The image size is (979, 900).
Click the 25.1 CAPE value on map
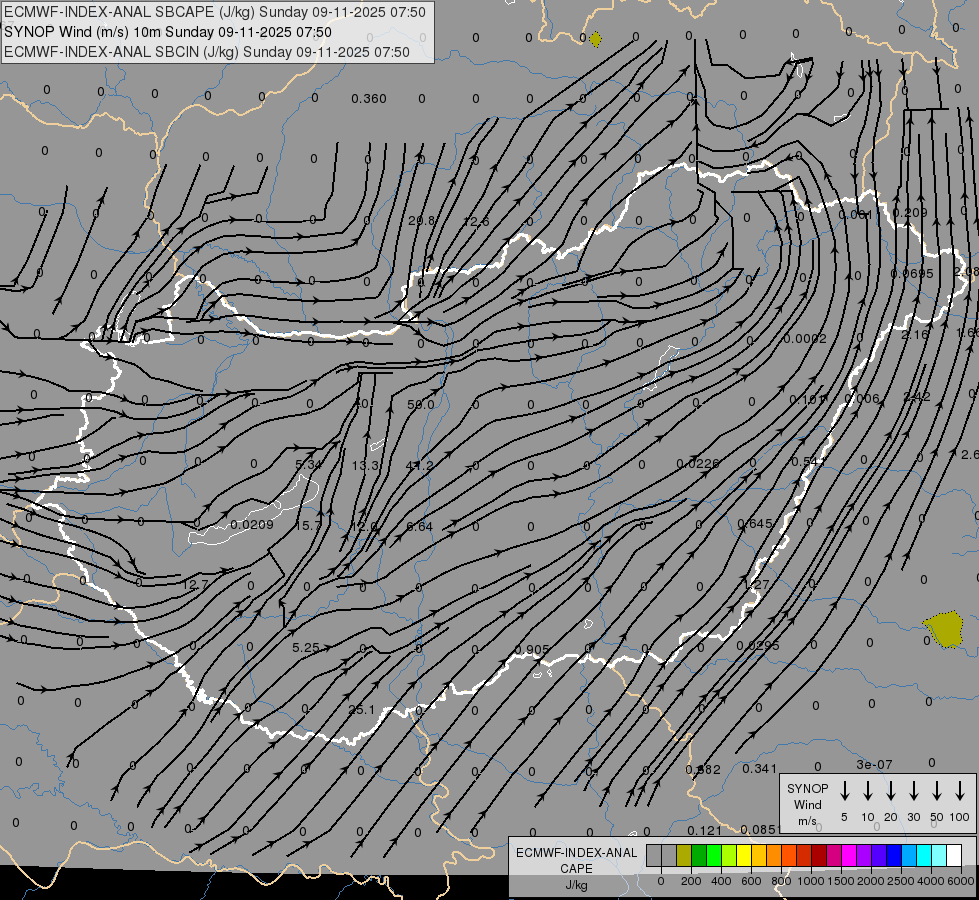pos(362,710)
